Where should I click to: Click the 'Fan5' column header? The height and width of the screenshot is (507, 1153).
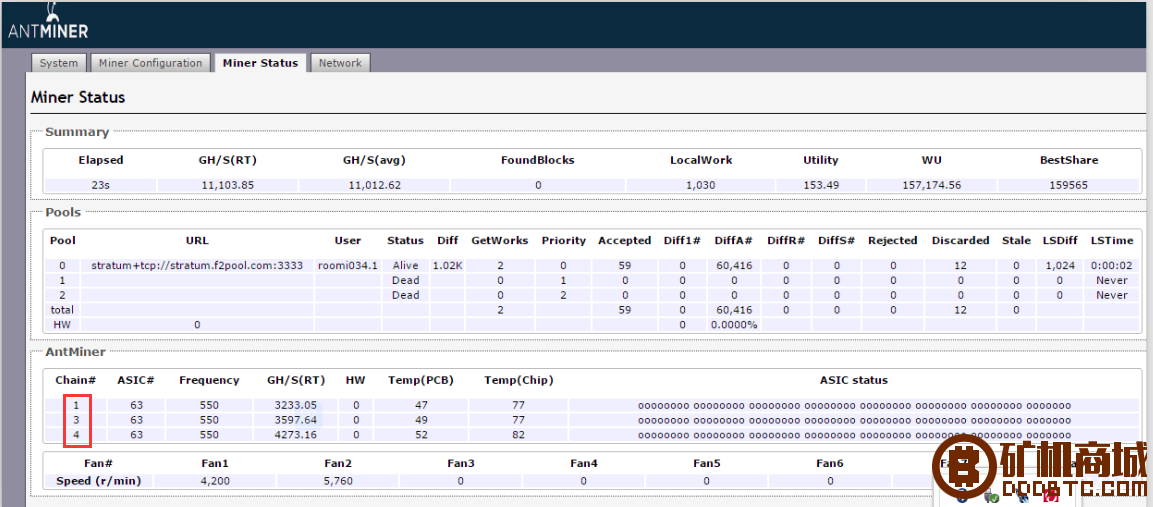pyautogui.click(x=707, y=464)
